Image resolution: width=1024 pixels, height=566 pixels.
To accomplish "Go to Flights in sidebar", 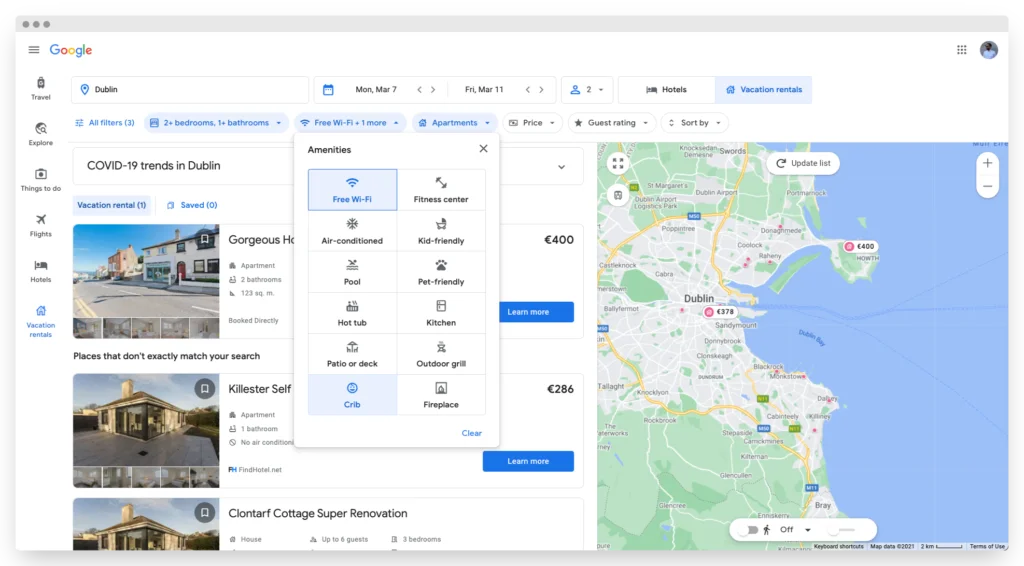I will 40,225.
